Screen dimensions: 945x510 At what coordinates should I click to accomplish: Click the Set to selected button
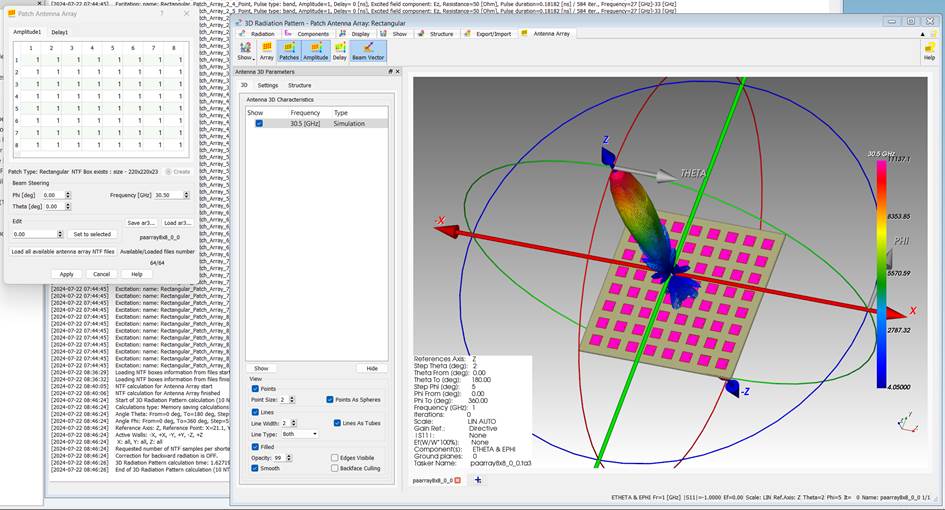[x=92, y=234]
